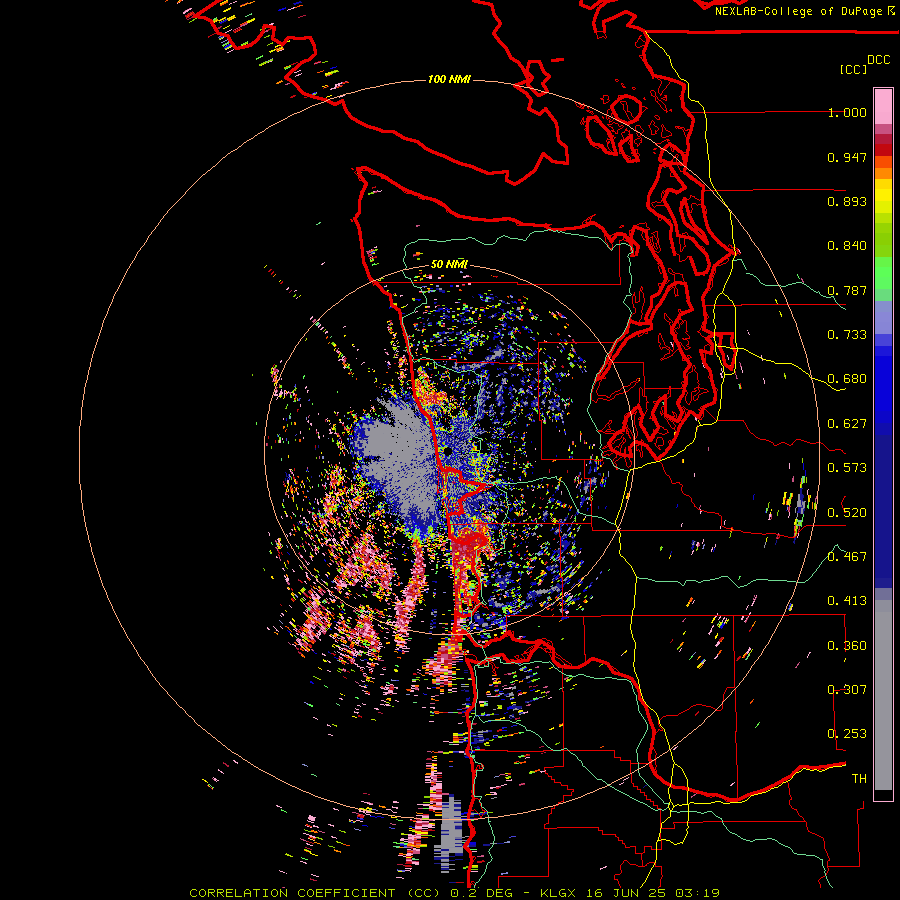
Task: Click the DCC legend heading
Action: [x=878, y=60]
